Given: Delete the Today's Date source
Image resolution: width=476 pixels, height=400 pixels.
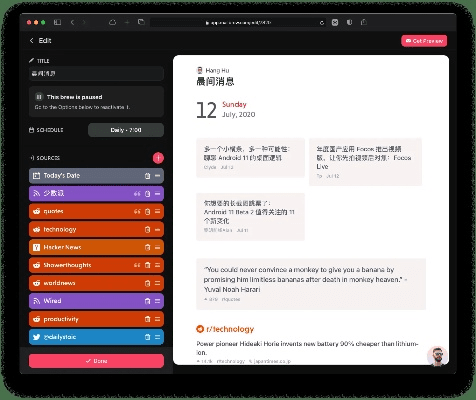Looking at the screenshot, I should [147, 176].
